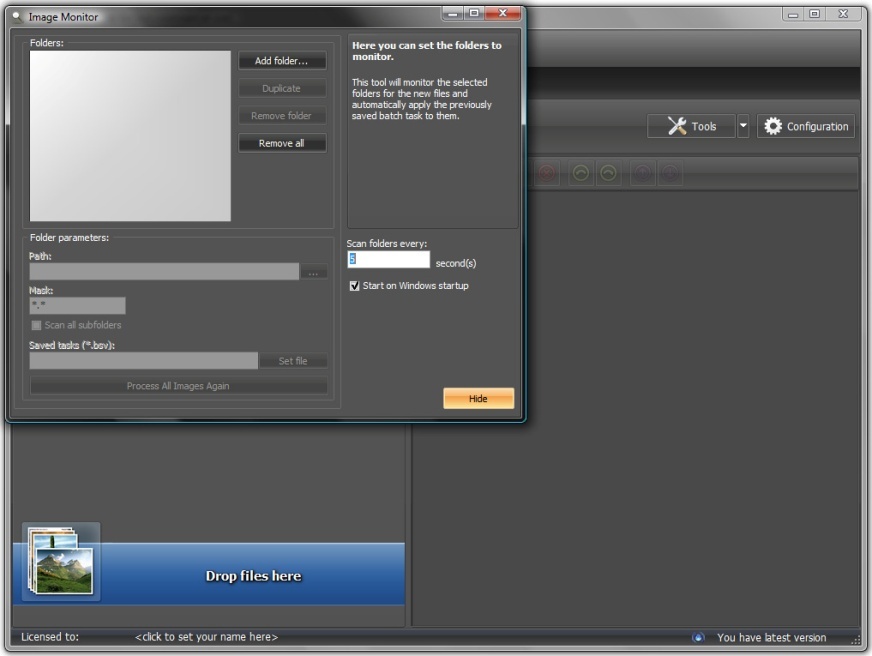The width and height of the screenshot is (872, 656).
Task: Click the Tools wrench icon button
Action: 691,126
